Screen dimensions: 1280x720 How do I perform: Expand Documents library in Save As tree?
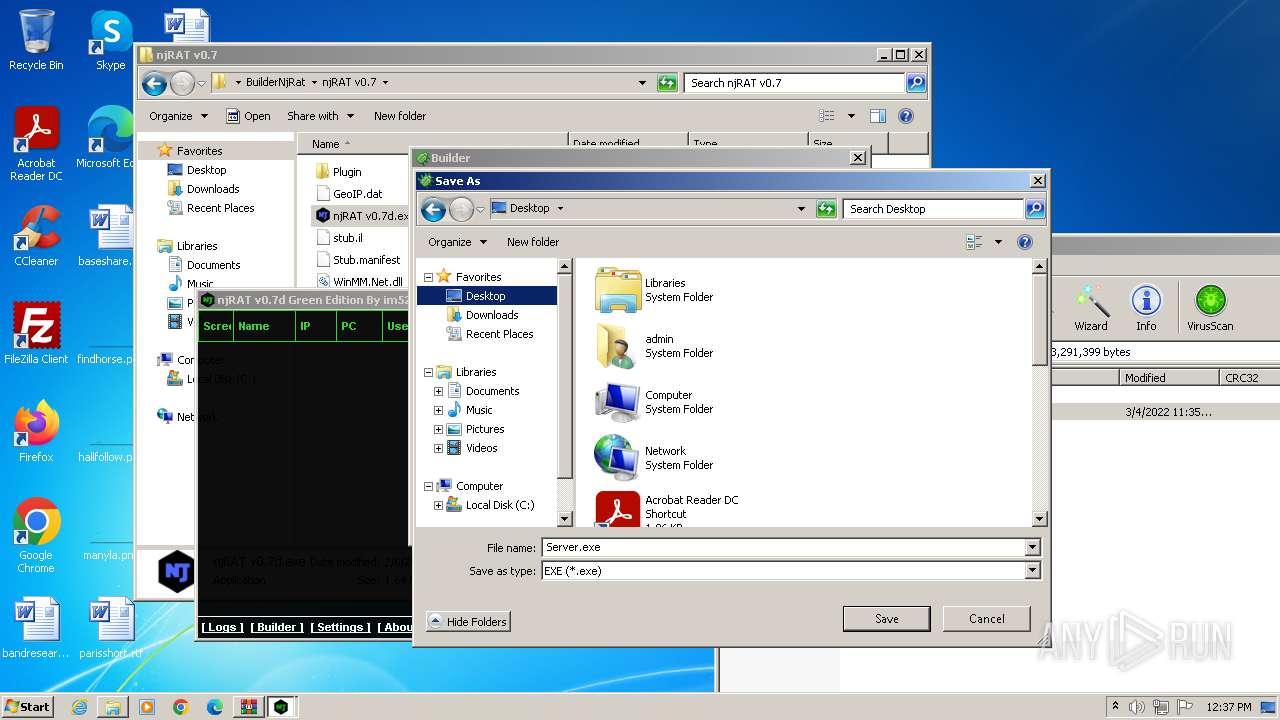coord(438,391)
